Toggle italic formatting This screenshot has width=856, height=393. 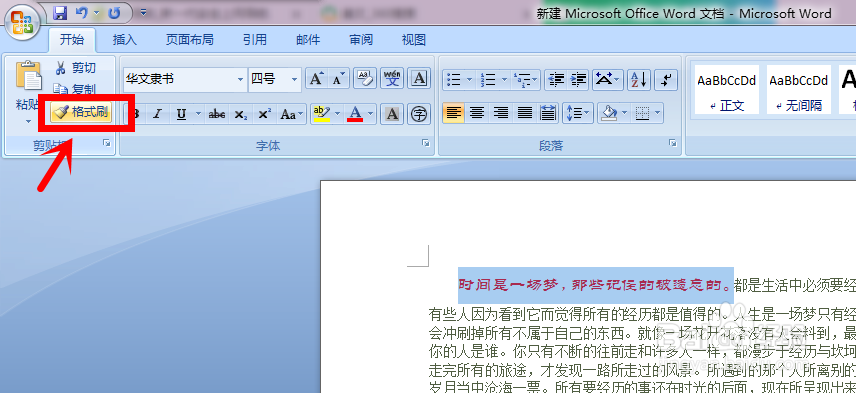tap(157, 114)
